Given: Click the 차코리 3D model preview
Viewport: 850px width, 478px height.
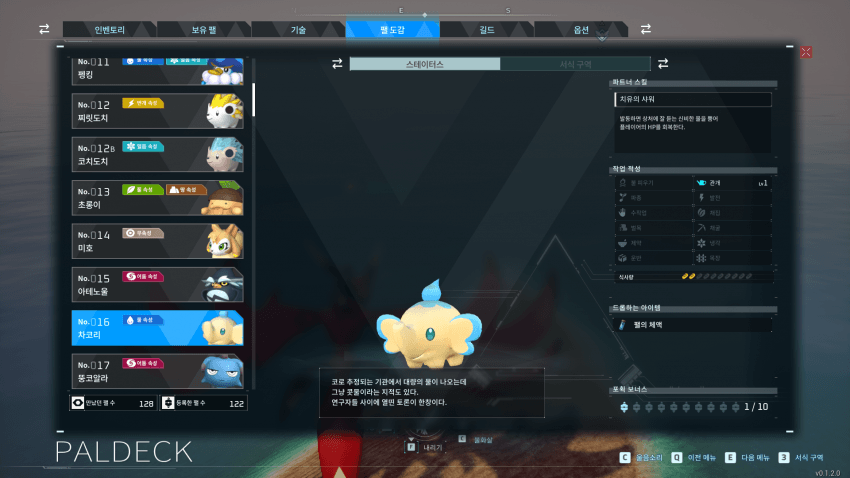Looking at the screenshot, I should 429,325.
